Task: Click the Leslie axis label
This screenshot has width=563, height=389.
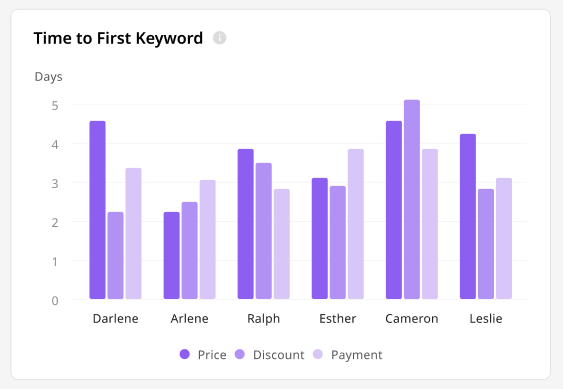Action: point(486,319)
